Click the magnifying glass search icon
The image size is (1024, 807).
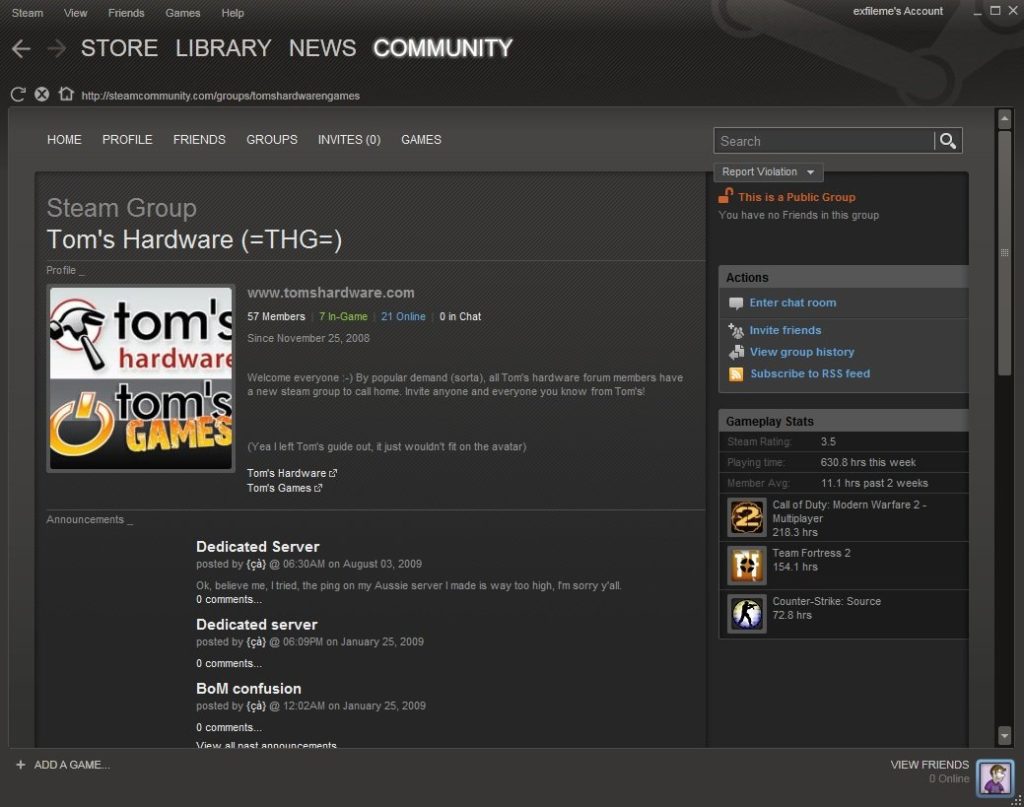click(948, 141)
